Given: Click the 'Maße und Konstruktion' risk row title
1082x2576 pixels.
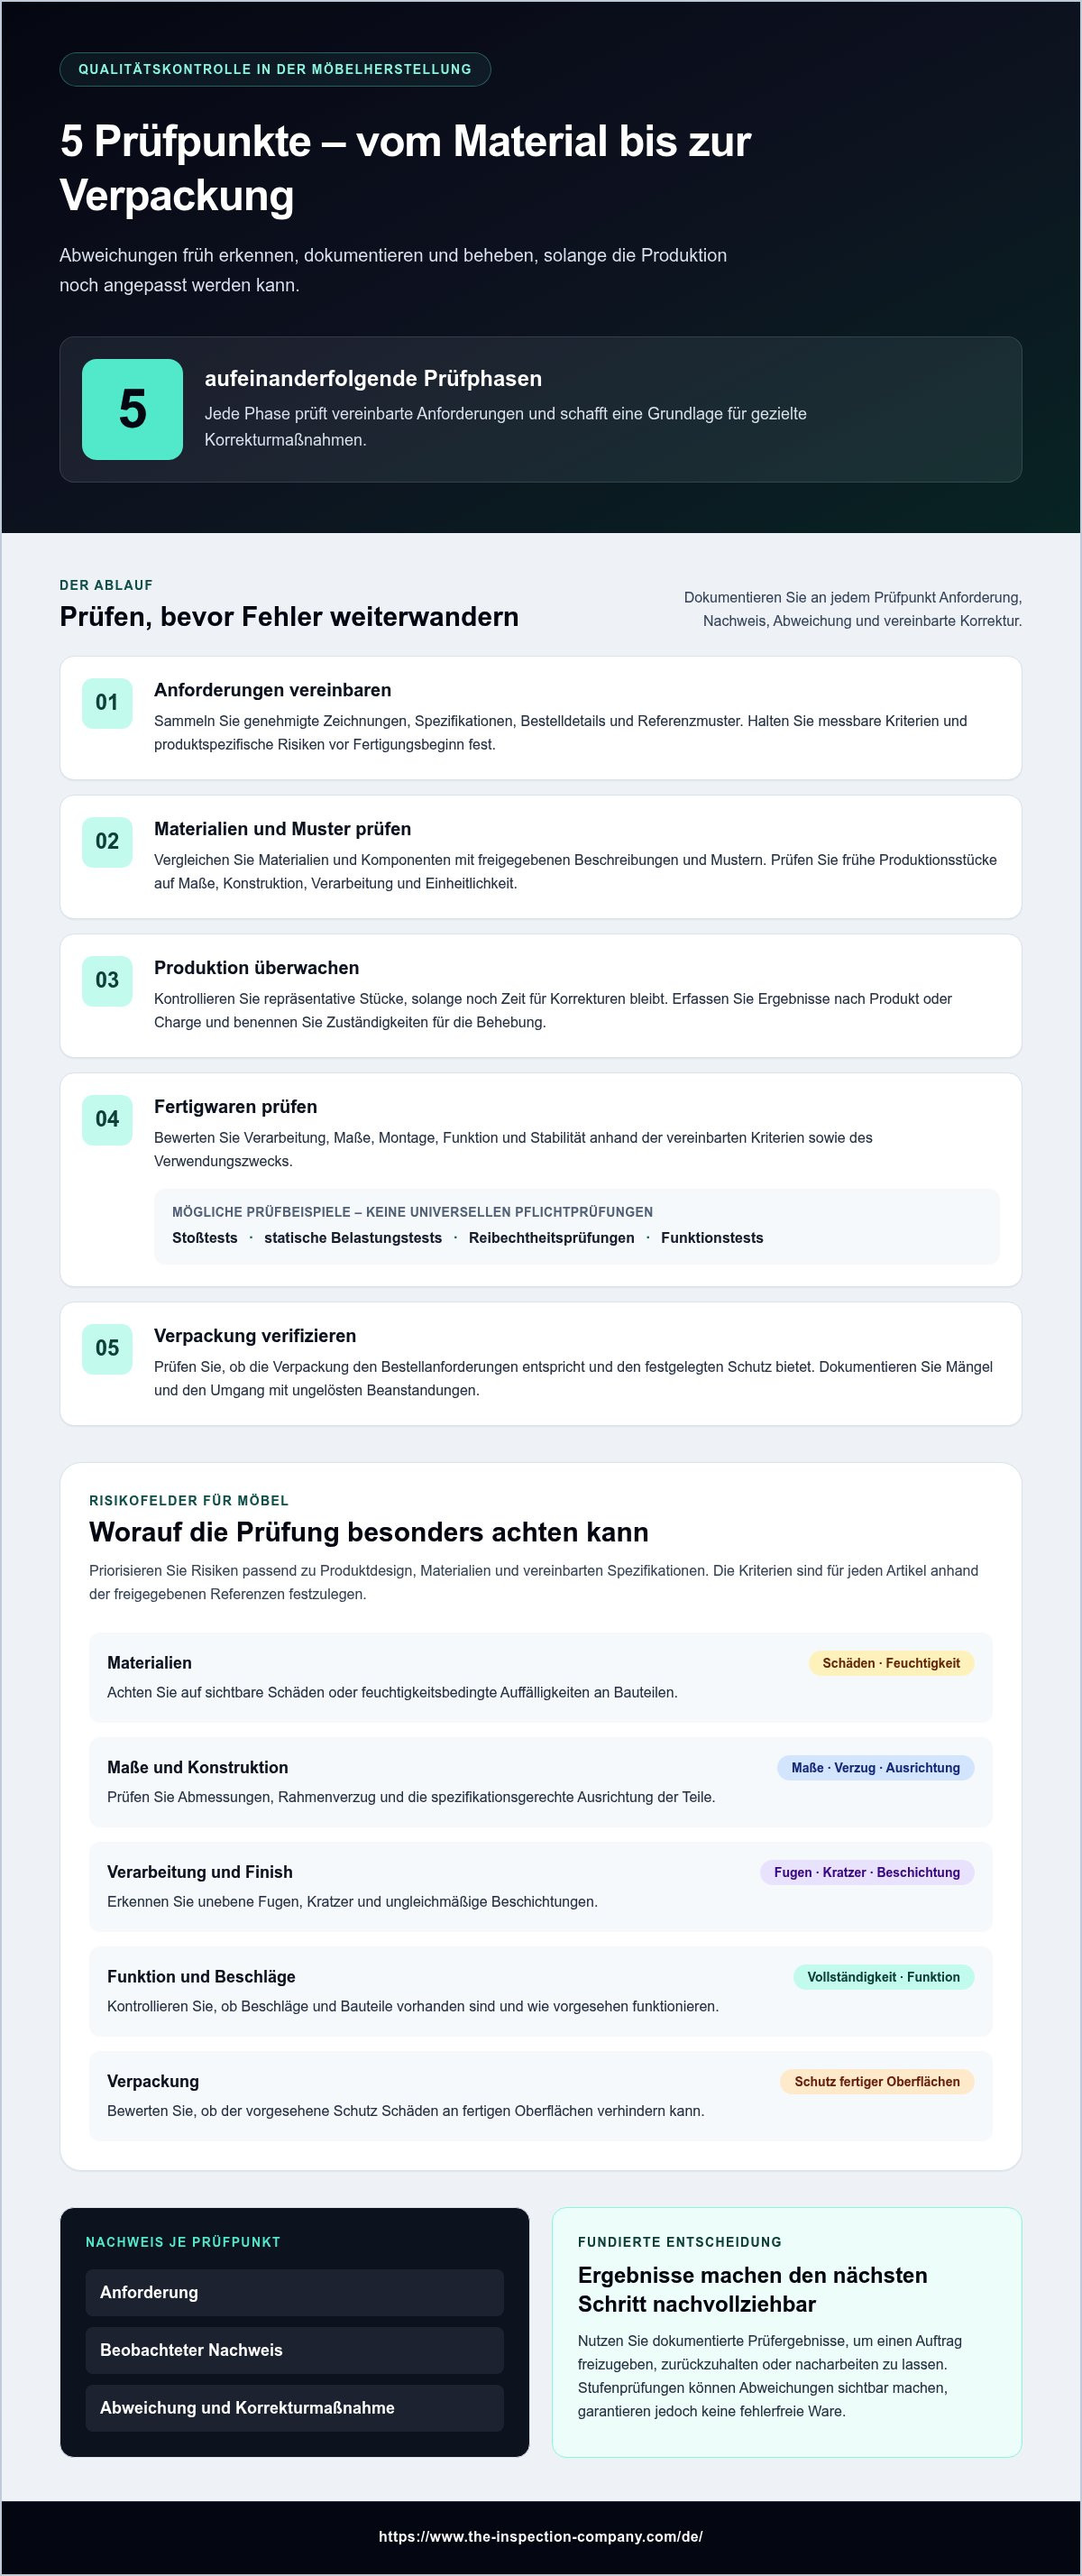Looking at the screenshot, I should click(197, 1768).
